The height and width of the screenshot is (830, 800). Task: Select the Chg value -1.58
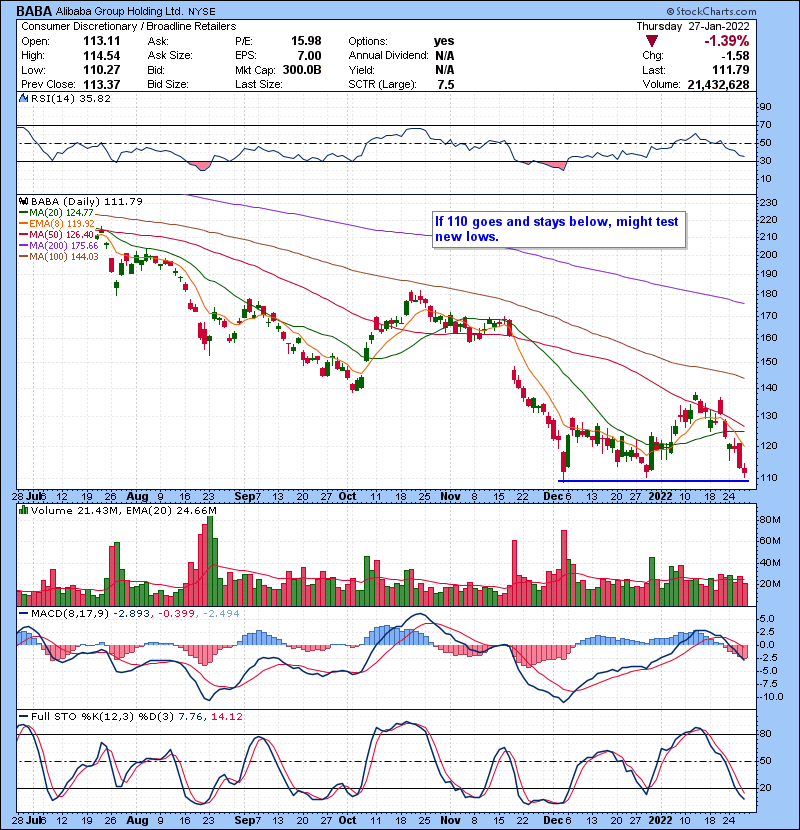click(x=735, y=56)
